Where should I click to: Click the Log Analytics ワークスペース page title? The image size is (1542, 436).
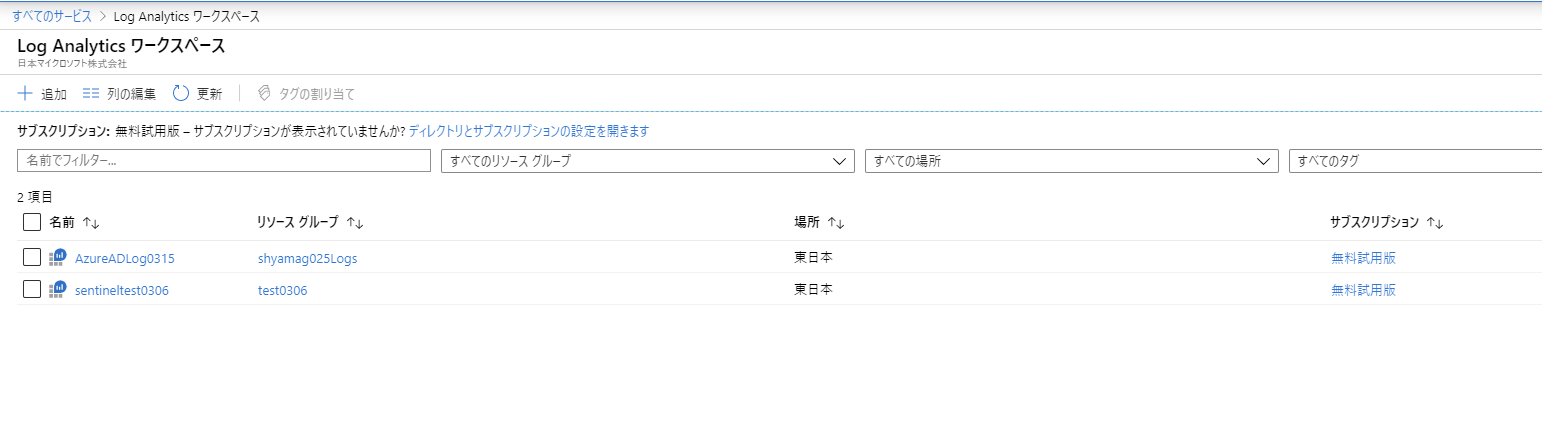121,46
